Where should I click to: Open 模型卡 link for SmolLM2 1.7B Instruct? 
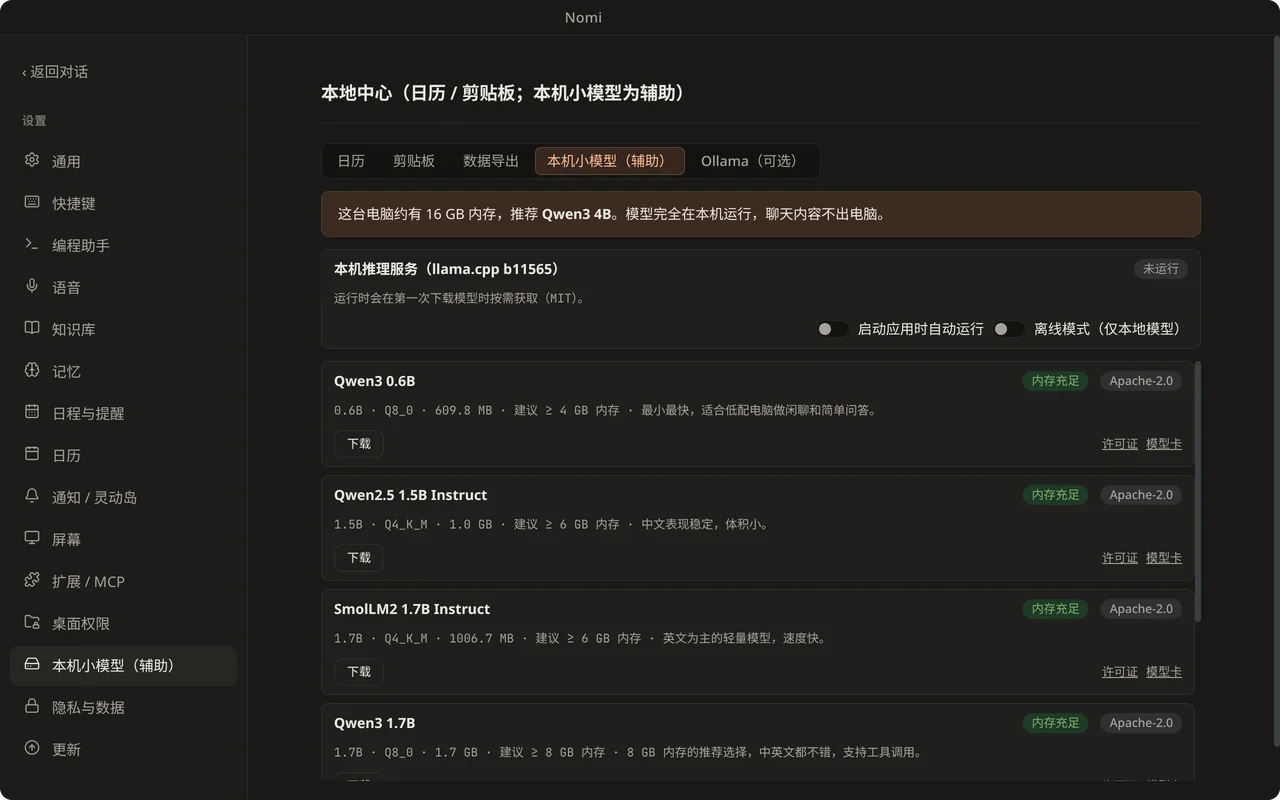pos(1164,672)
